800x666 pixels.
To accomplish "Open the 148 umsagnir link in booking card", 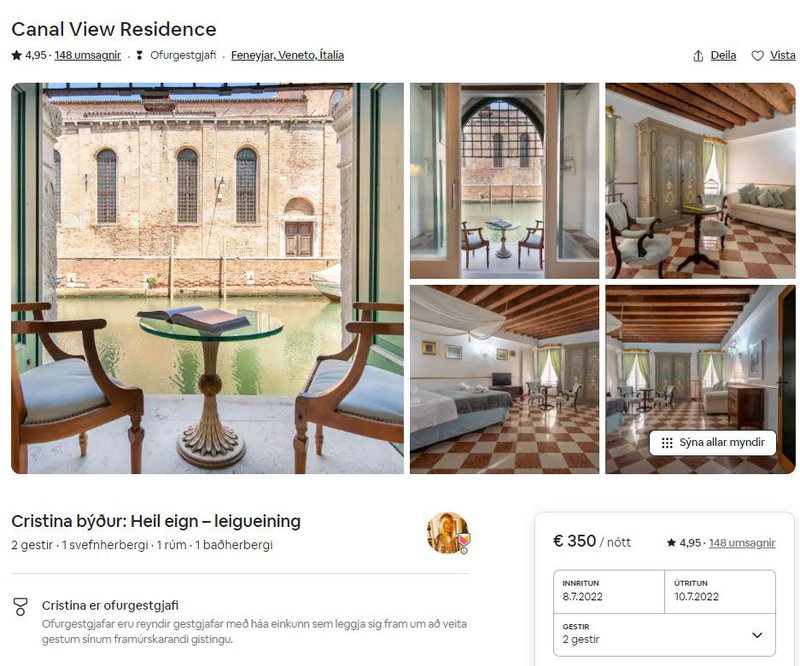I will [742, 542].
